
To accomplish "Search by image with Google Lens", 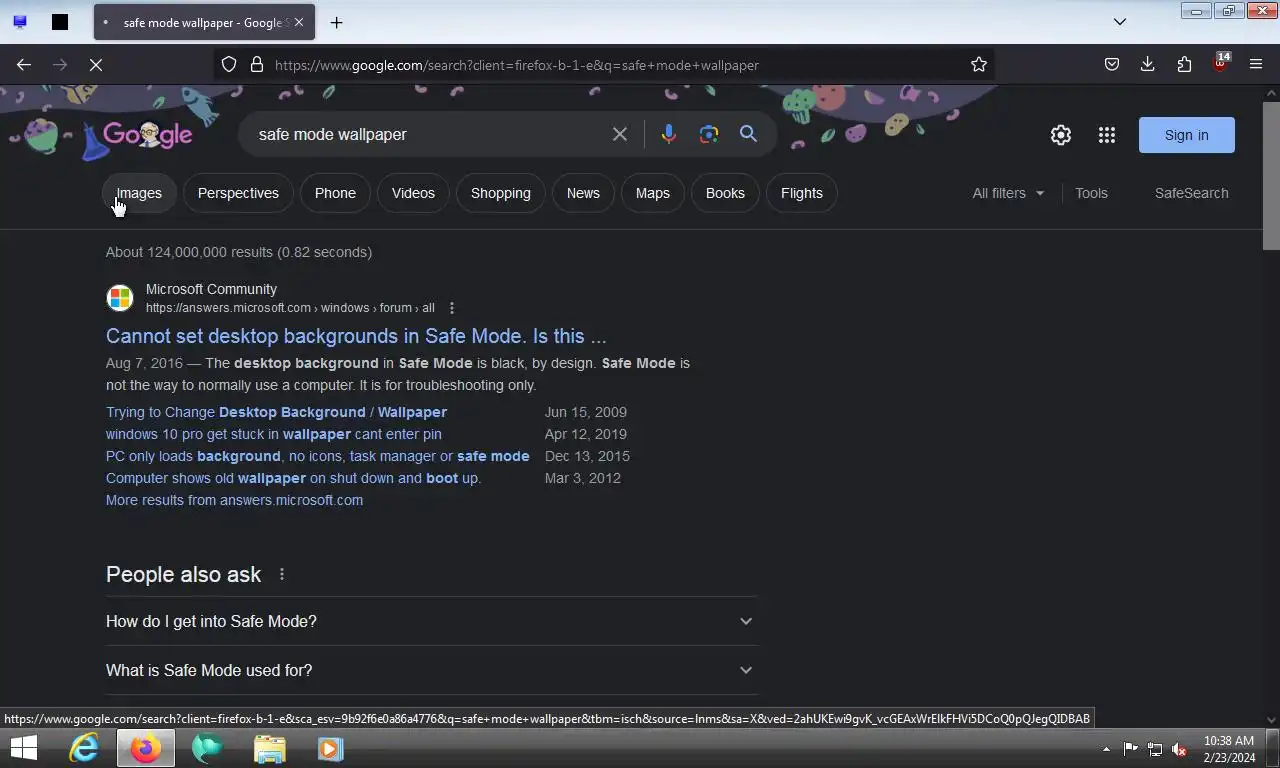I will click(709, 134).
